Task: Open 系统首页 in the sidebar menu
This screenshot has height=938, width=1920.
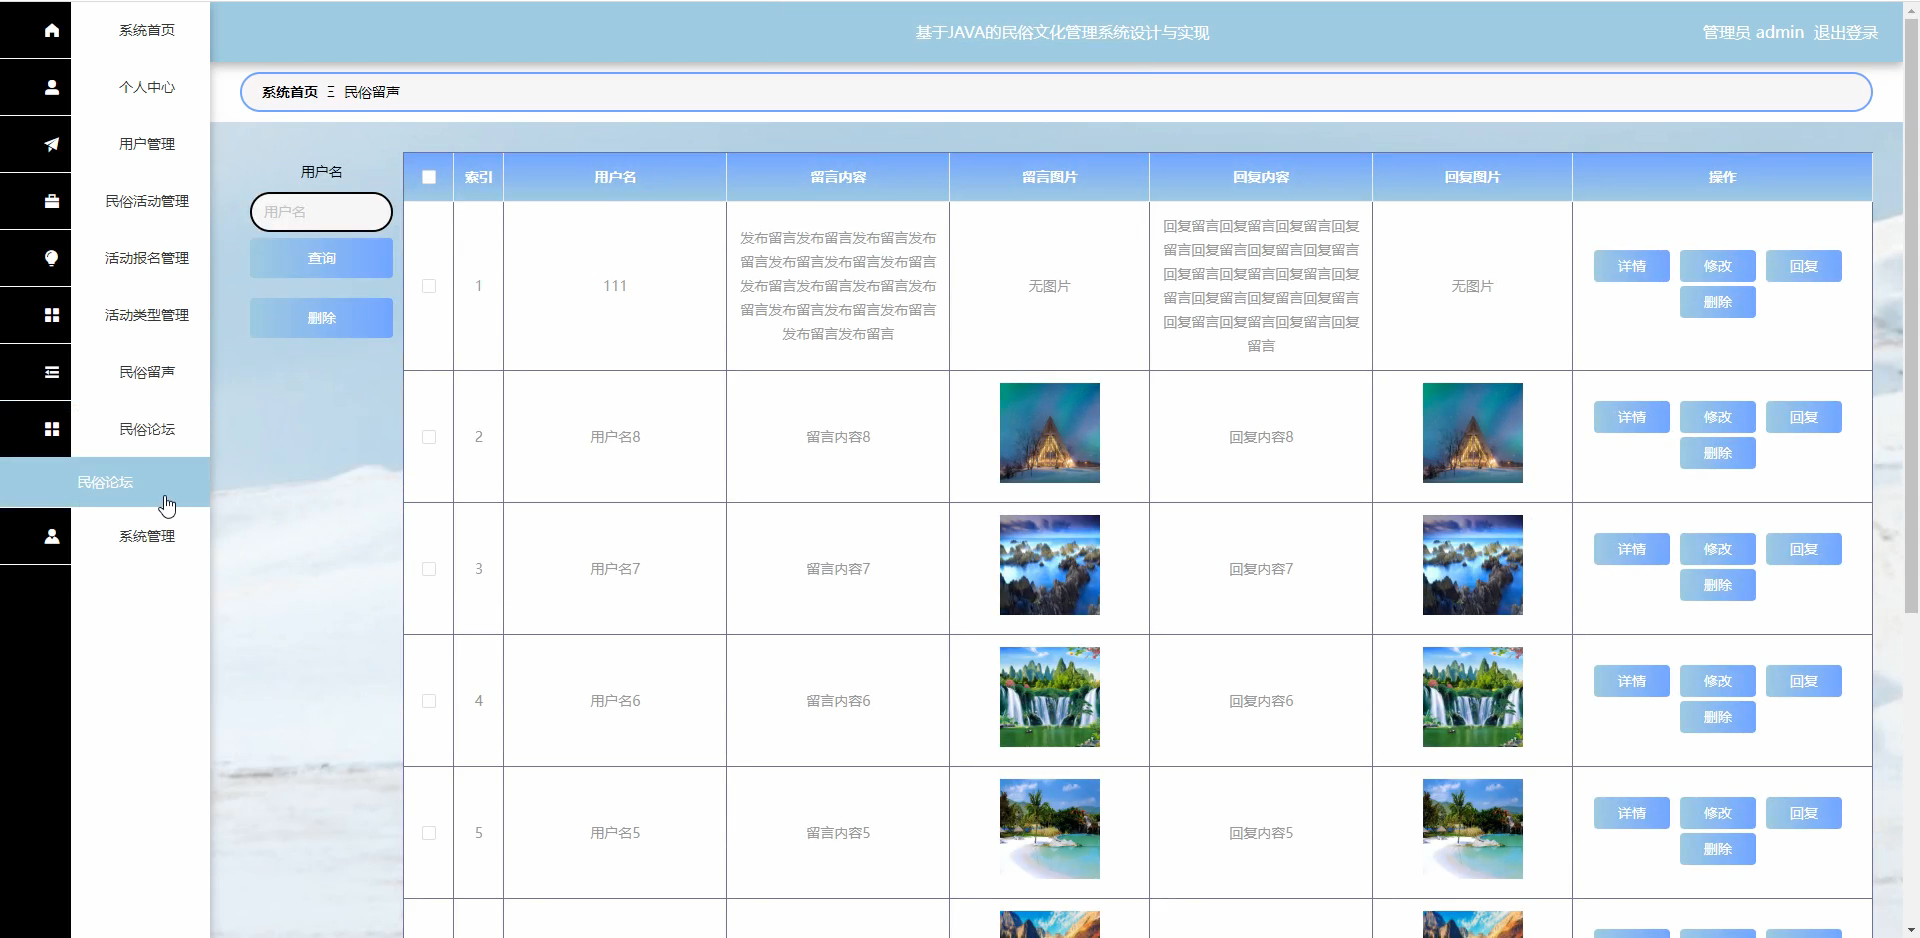Action: click(147, 30)
